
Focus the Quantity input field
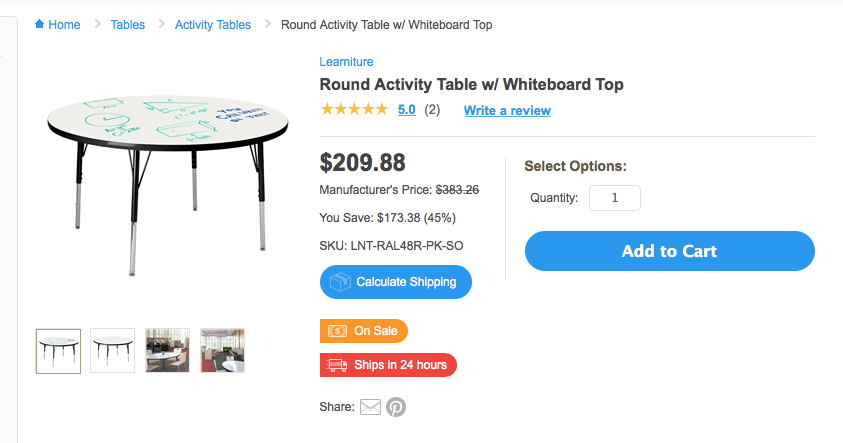coord(614,198)
